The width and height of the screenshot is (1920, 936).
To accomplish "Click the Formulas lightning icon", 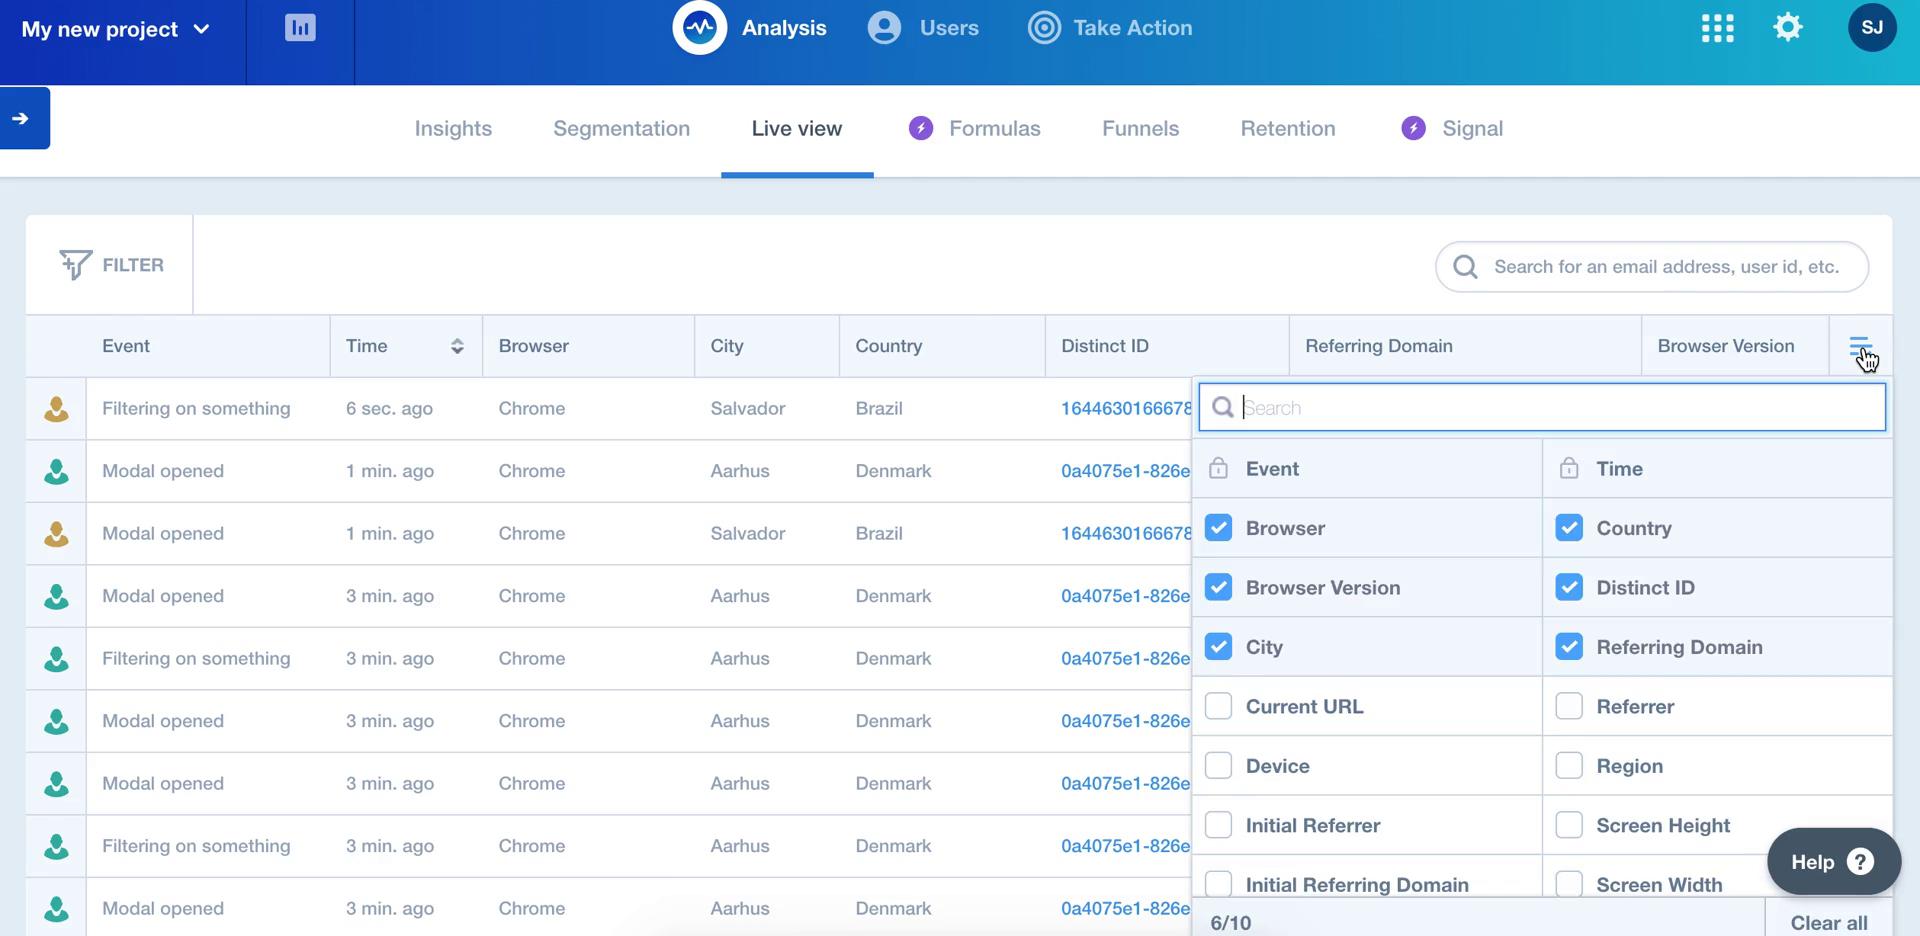I will (x=921, y=128).
